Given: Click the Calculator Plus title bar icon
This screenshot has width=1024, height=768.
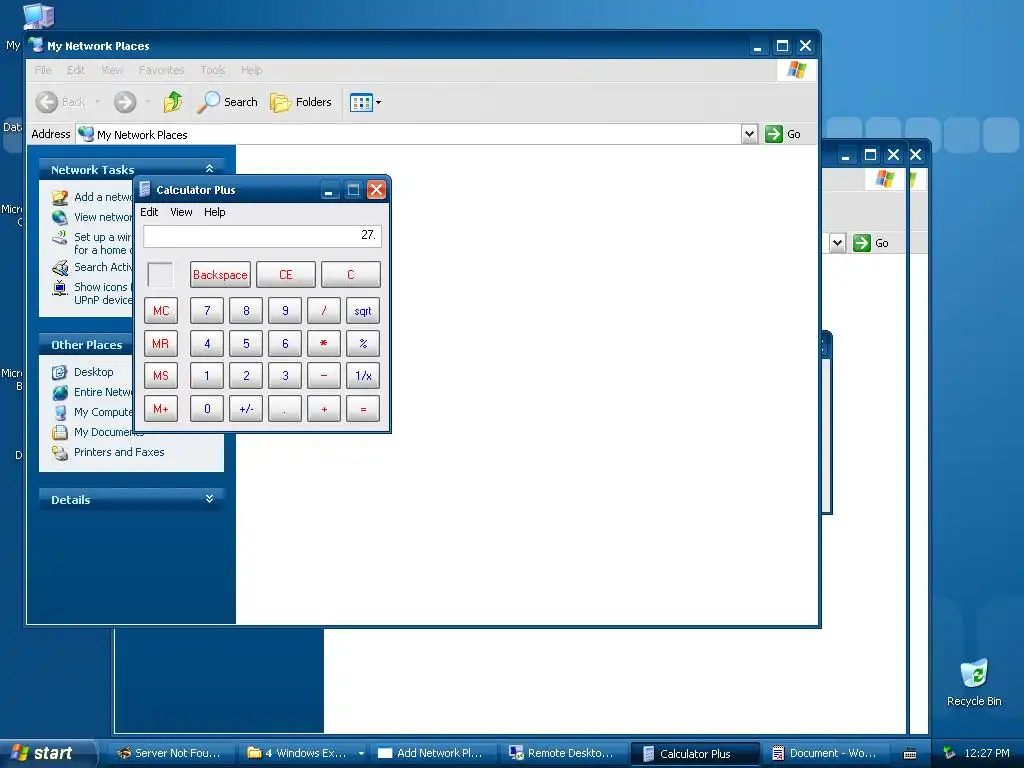Looking at the screenshot, I should pos(145,189).
